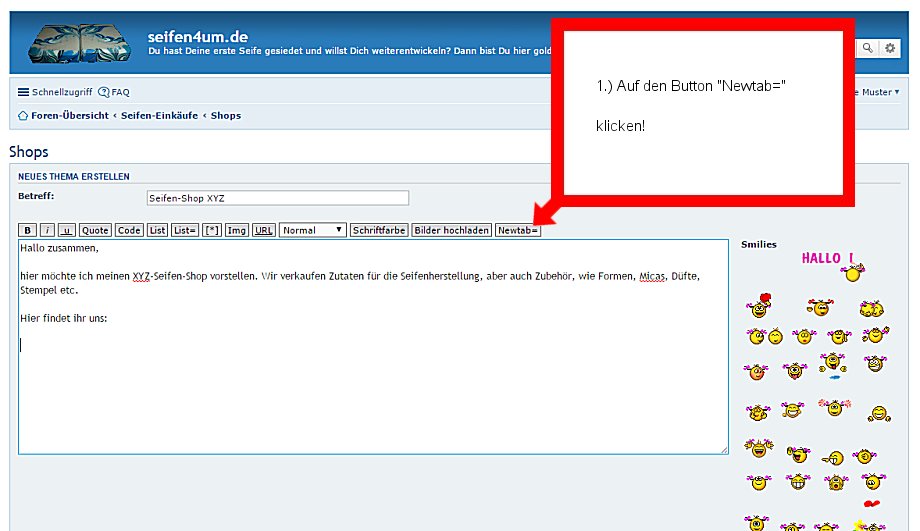Expand the Schnellzugriff quick access menu

55,92
